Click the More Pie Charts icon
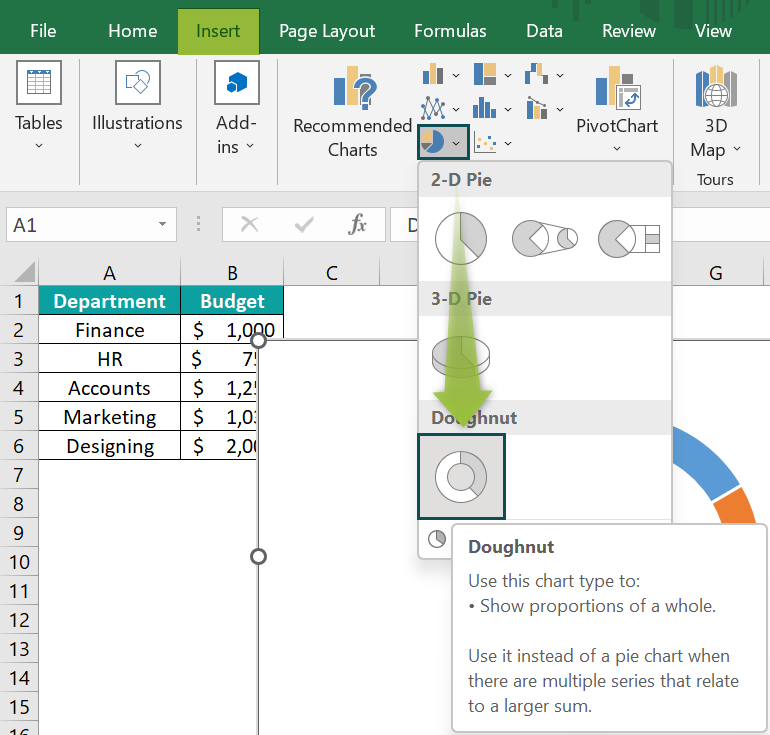This screenshot has height=735, width=770. tap(437, 539)
